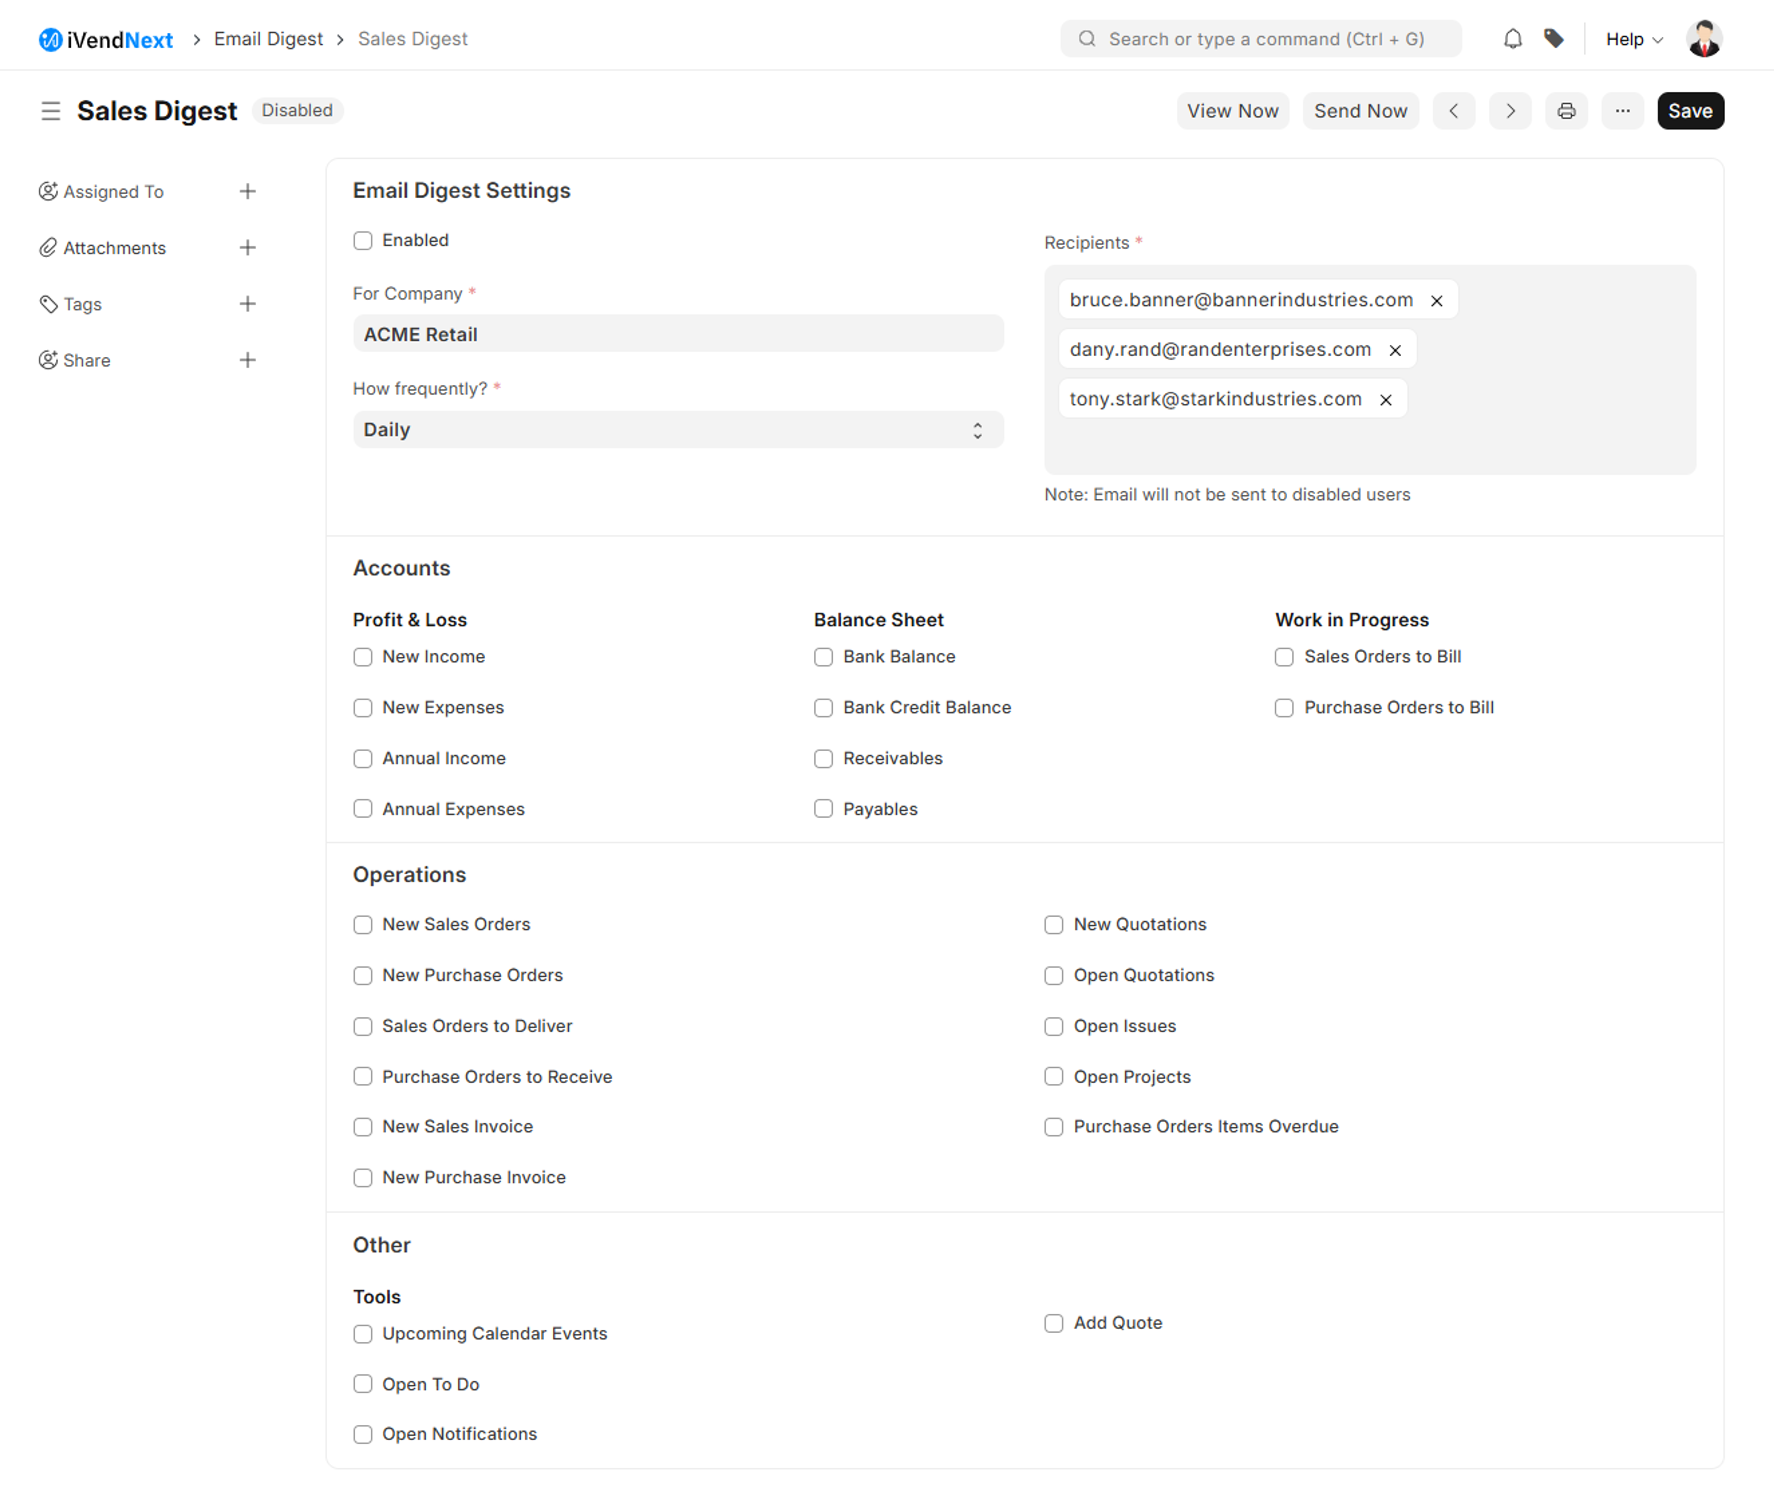The width and height of the screenshot is (1774, 1510).
Task: Click the tag icon in top bar
Action: click(x=1553, y=39)
